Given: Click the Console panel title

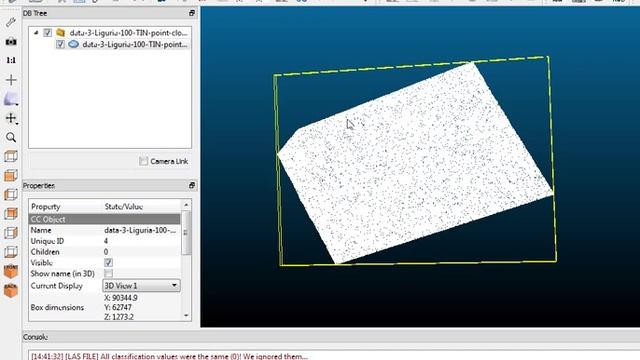Looking at the screenshot, I should (x=36, y=337).
